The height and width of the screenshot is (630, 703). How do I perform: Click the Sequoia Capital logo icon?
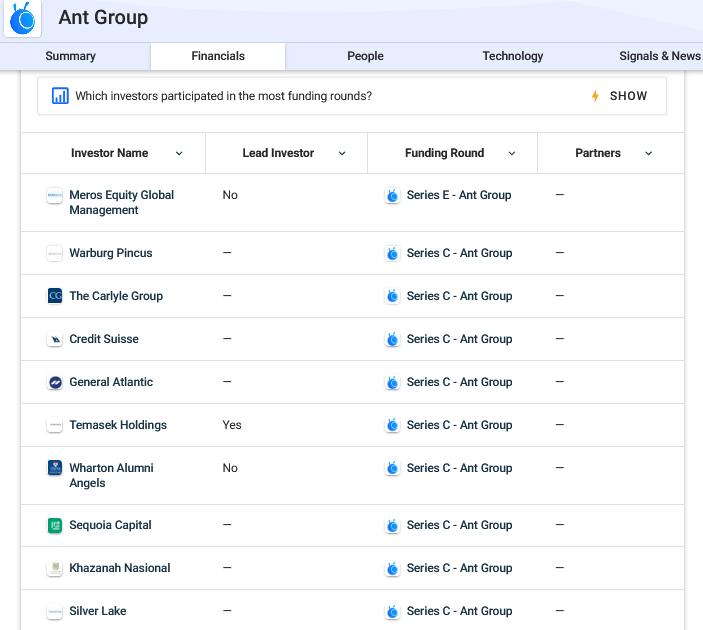point(55,526)
